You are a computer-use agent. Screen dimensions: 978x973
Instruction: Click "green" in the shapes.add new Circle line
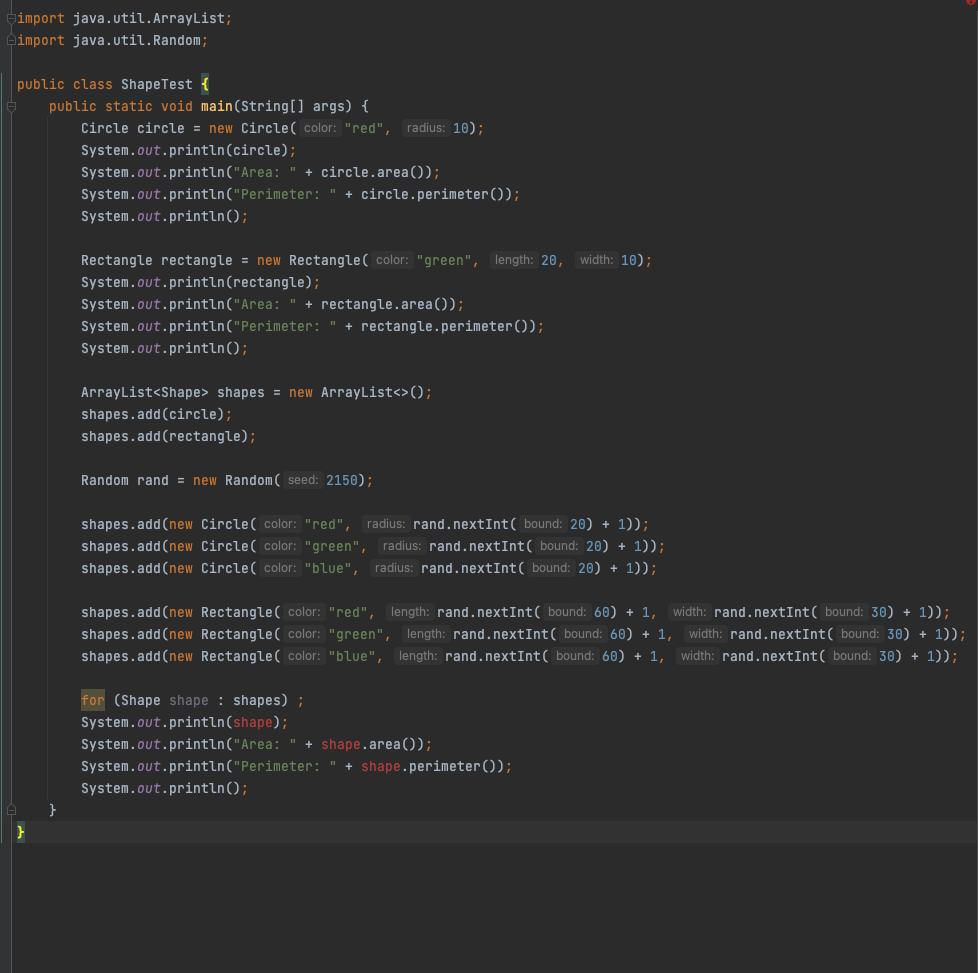point(331,546)
